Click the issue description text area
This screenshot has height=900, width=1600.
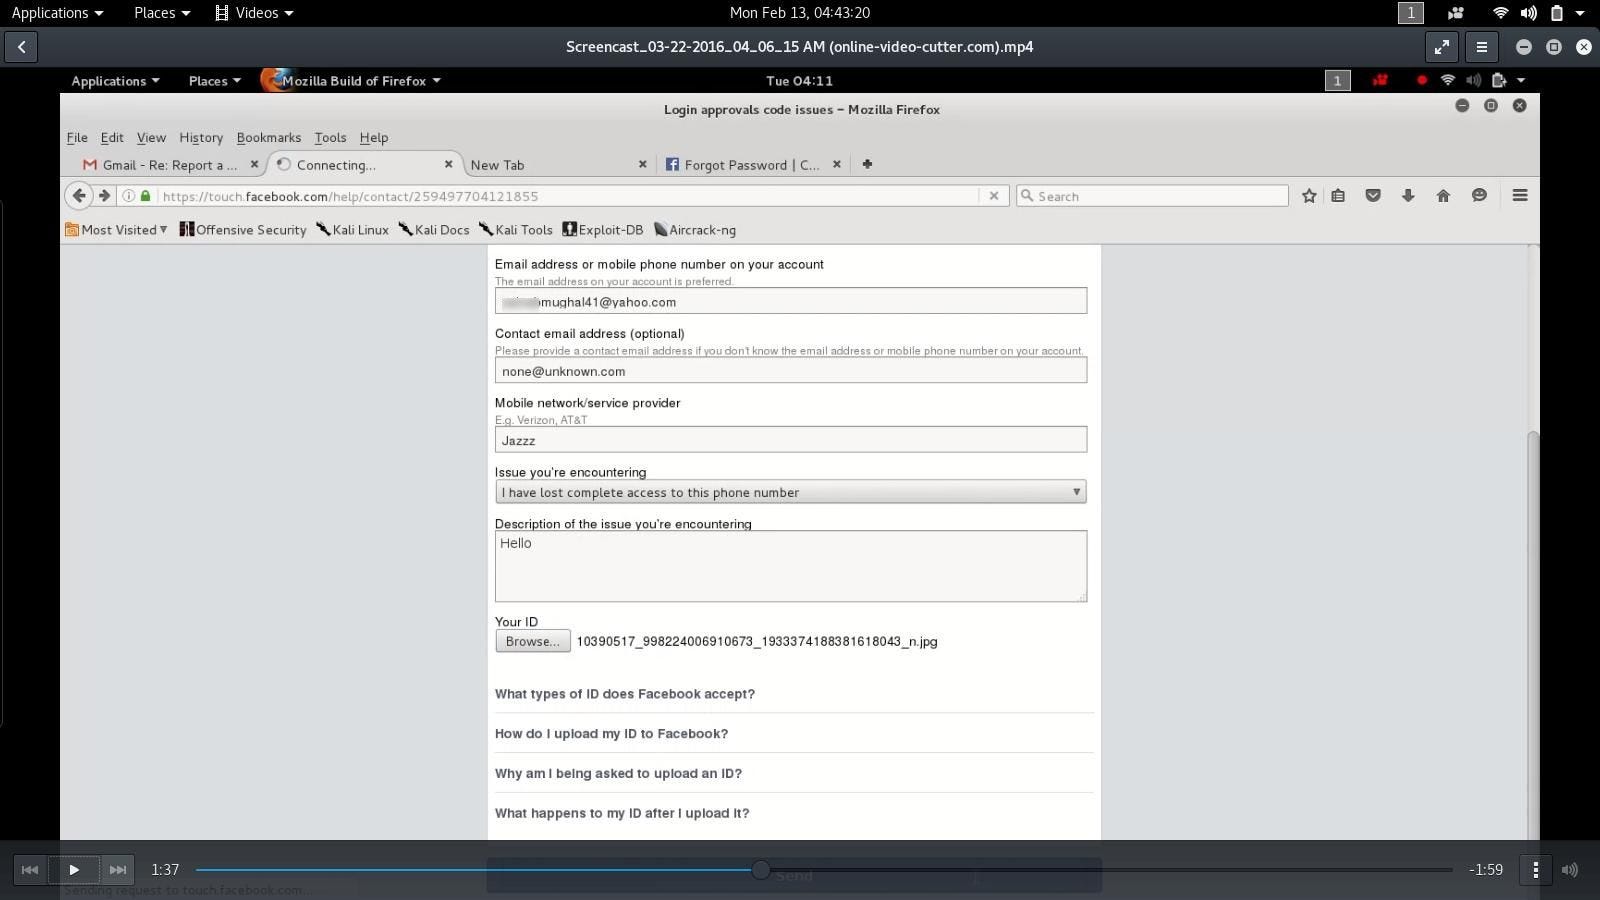(791, 566)
